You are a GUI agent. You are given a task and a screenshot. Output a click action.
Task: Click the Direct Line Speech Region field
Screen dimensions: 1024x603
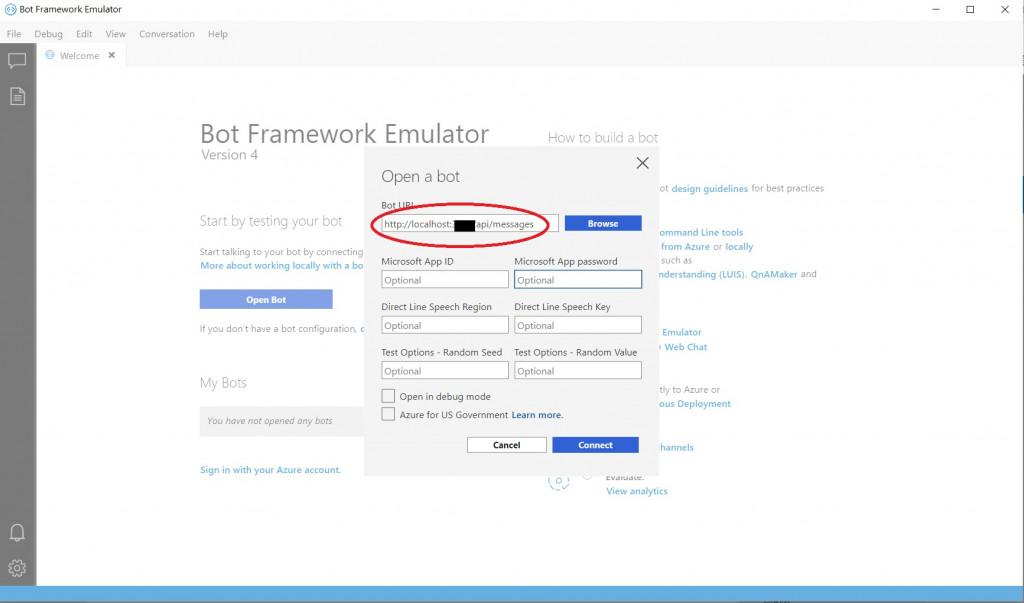point(445,325)
